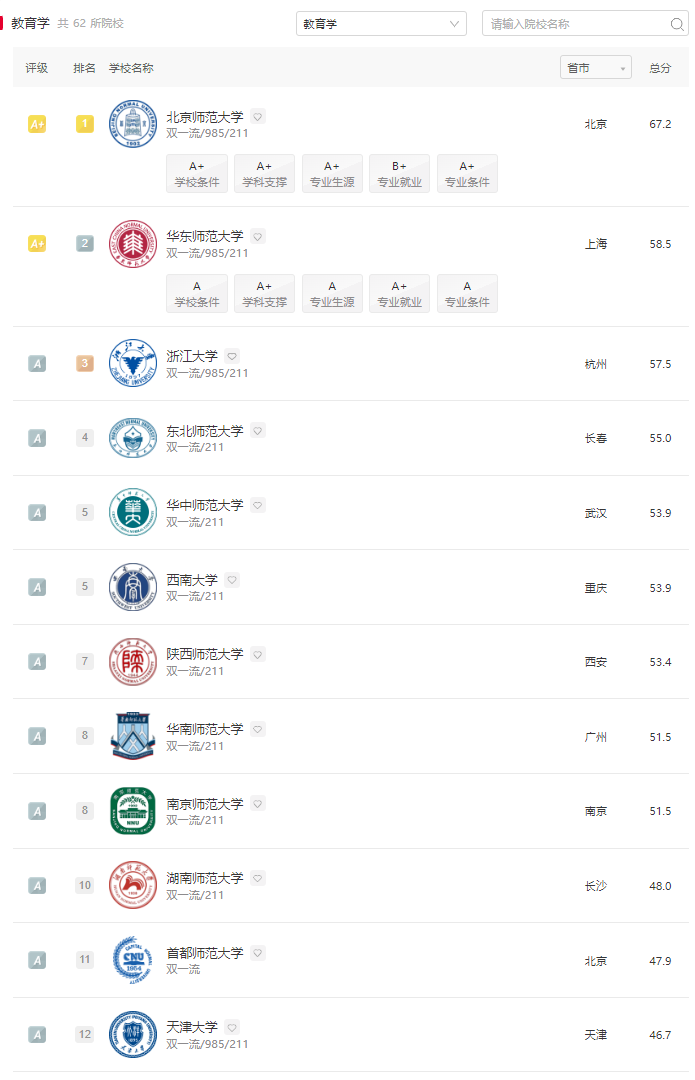Click the 华东师范大学 logo

(x=132, y=244)
